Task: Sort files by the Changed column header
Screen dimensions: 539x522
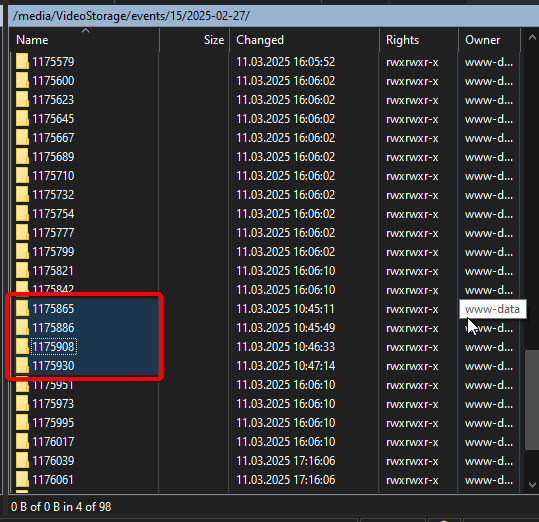Action: point(304,40)
